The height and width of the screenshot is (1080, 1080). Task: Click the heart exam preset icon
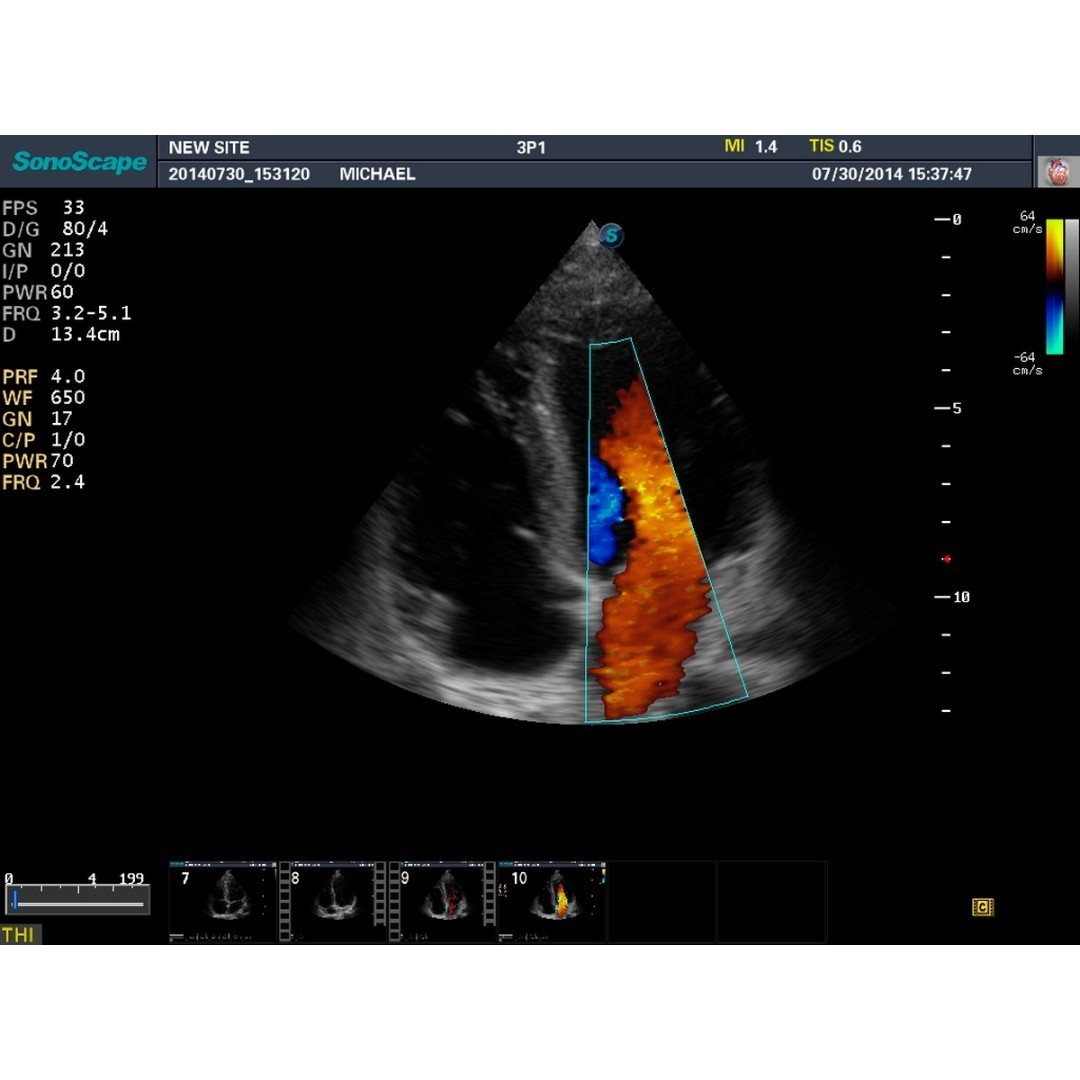[x=1058, y=172]
